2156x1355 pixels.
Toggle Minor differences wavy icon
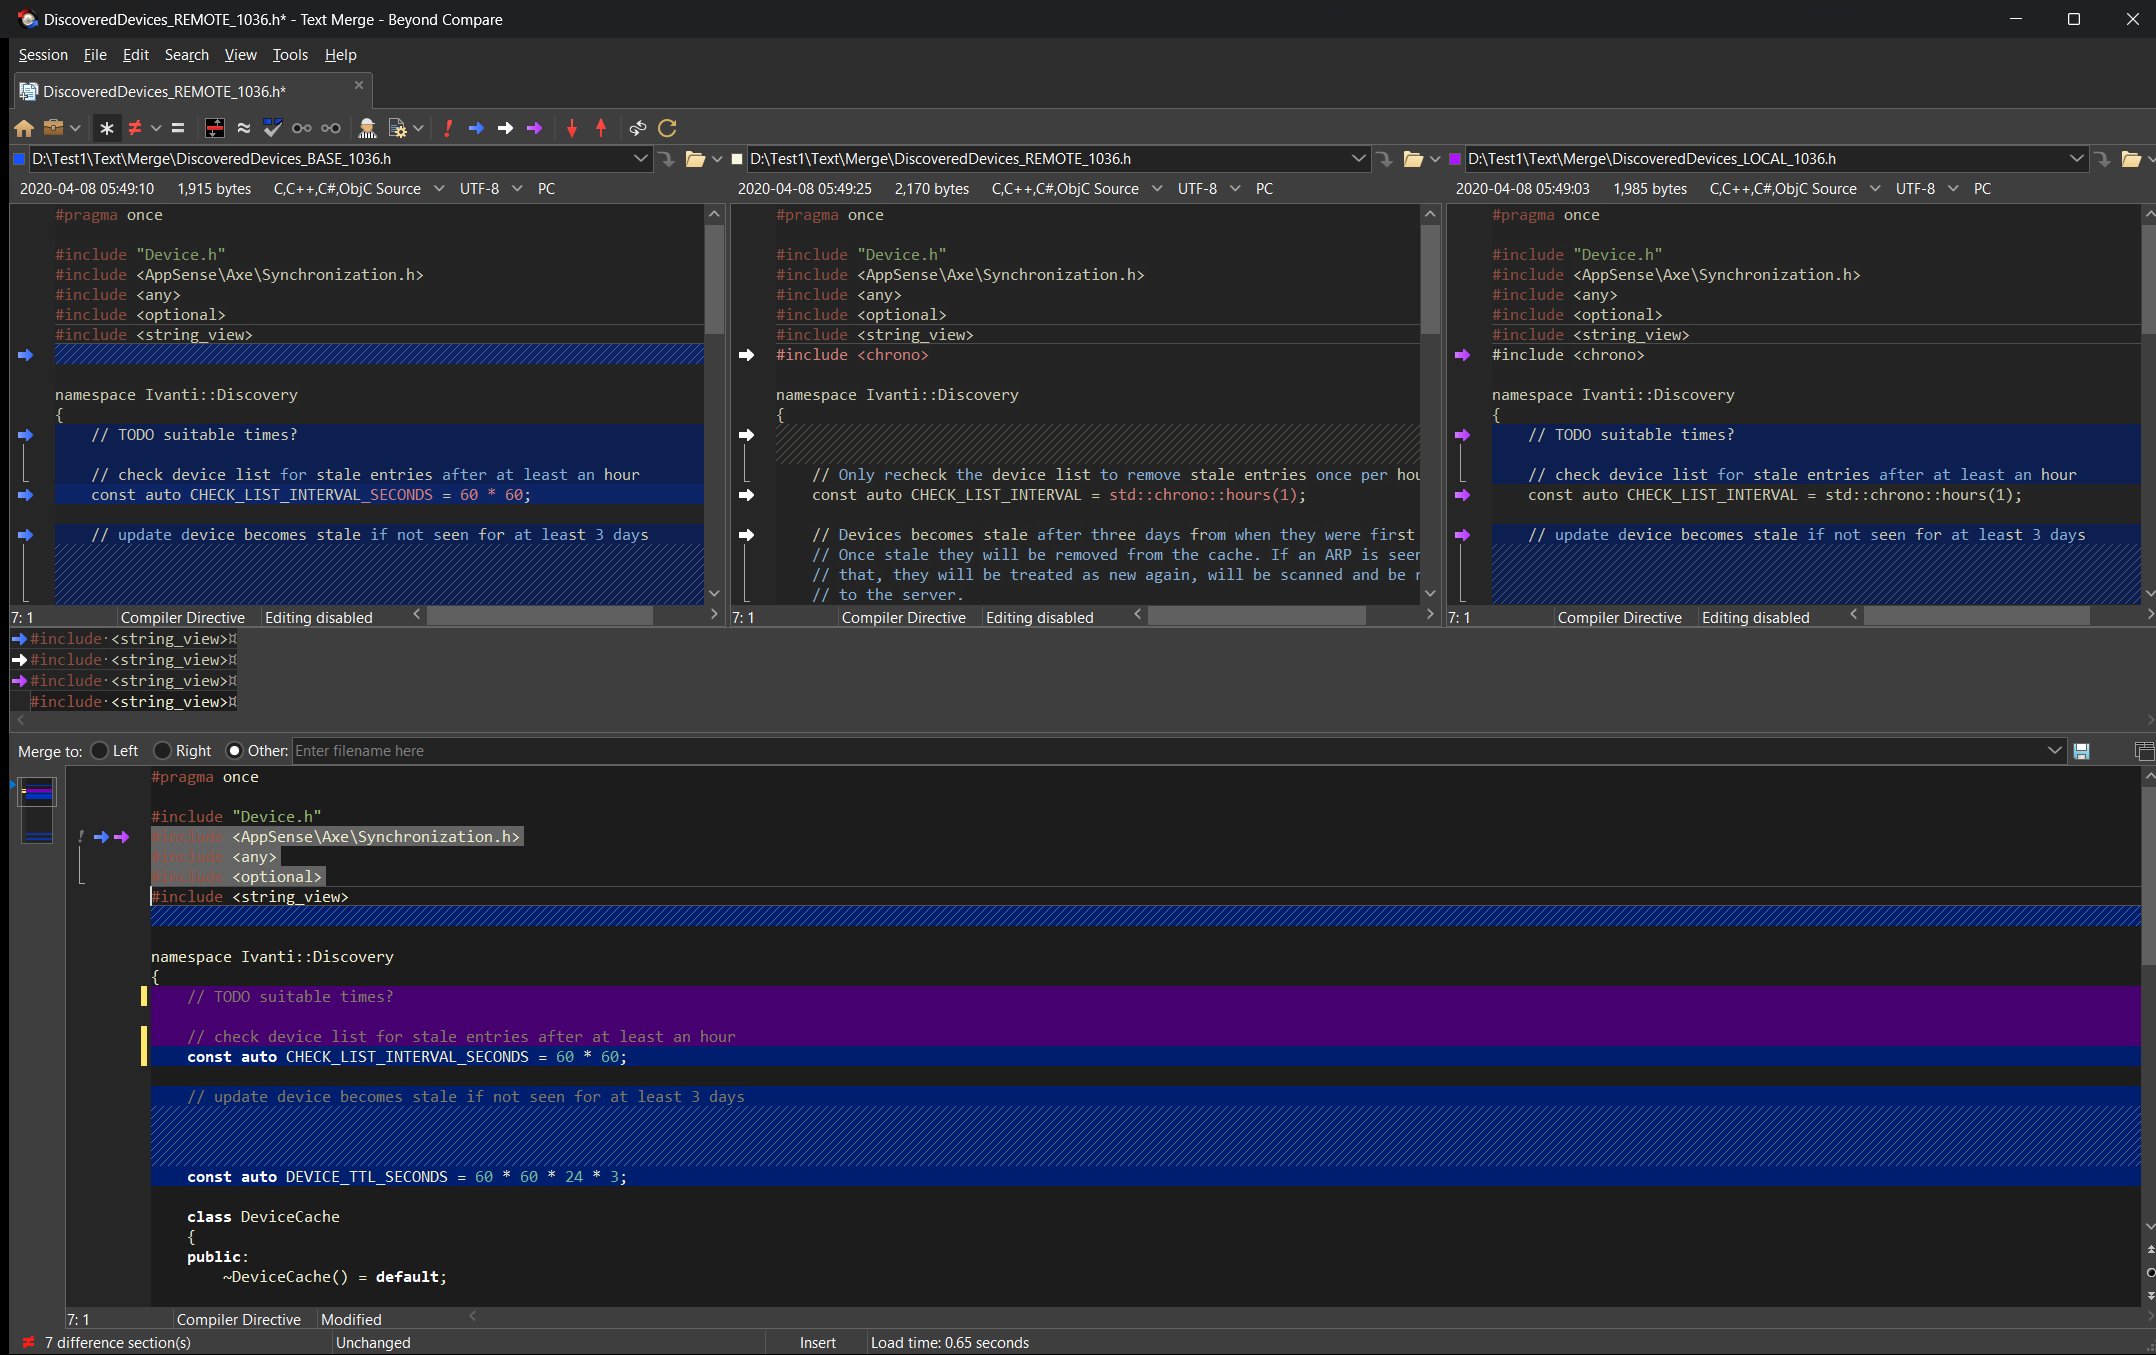(x=243, y=128)
